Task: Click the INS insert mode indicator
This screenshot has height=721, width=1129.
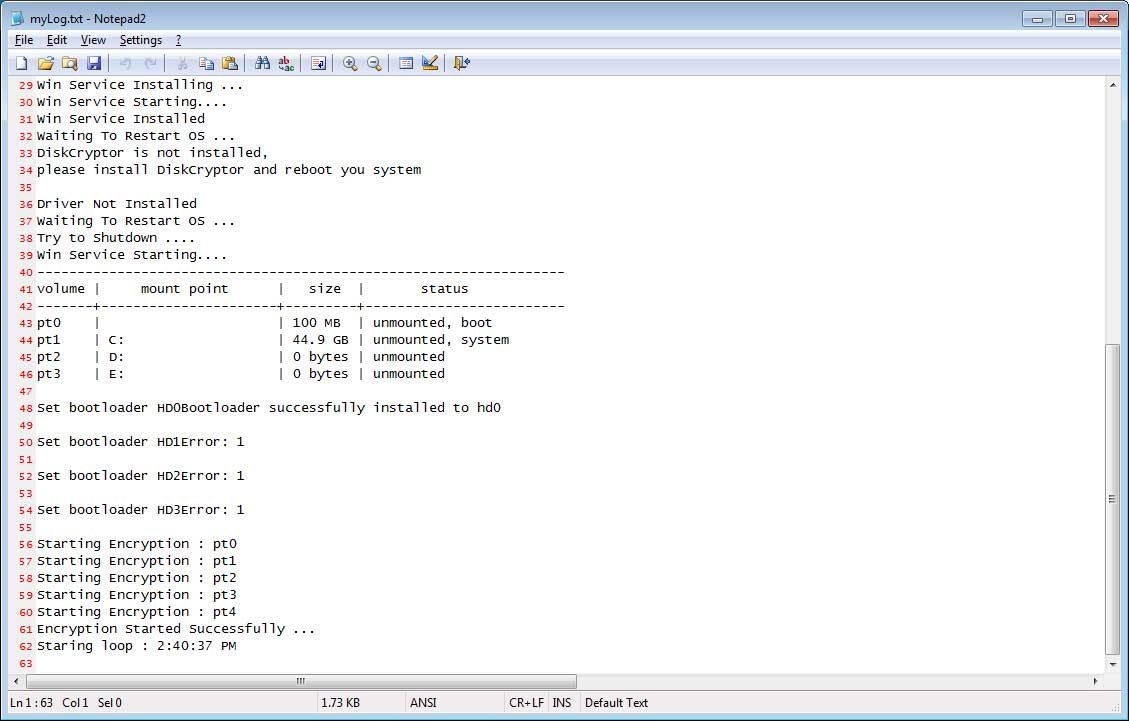Action: (562, 703)
